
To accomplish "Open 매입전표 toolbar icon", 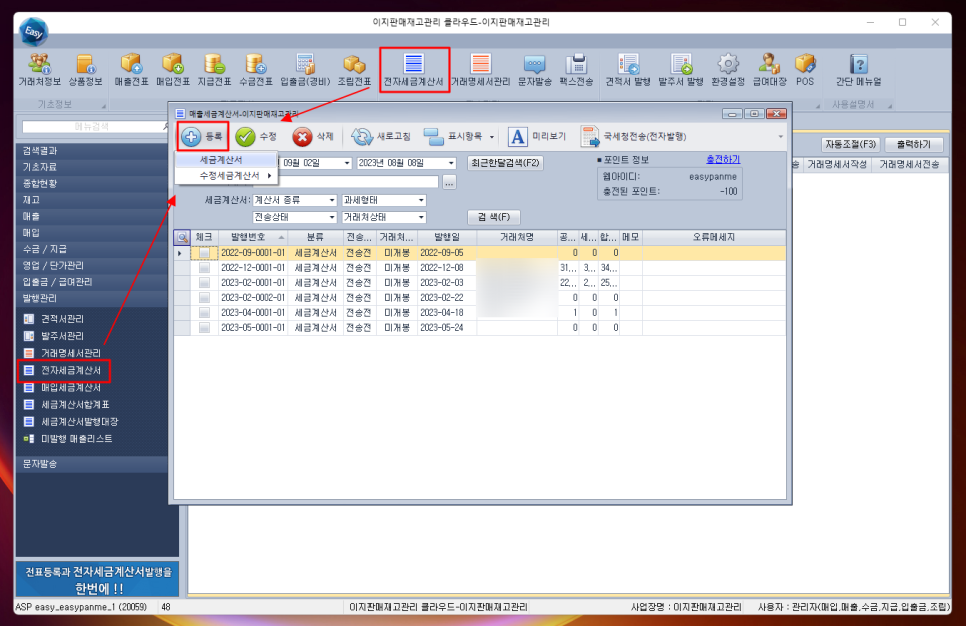I will [172, 70].
